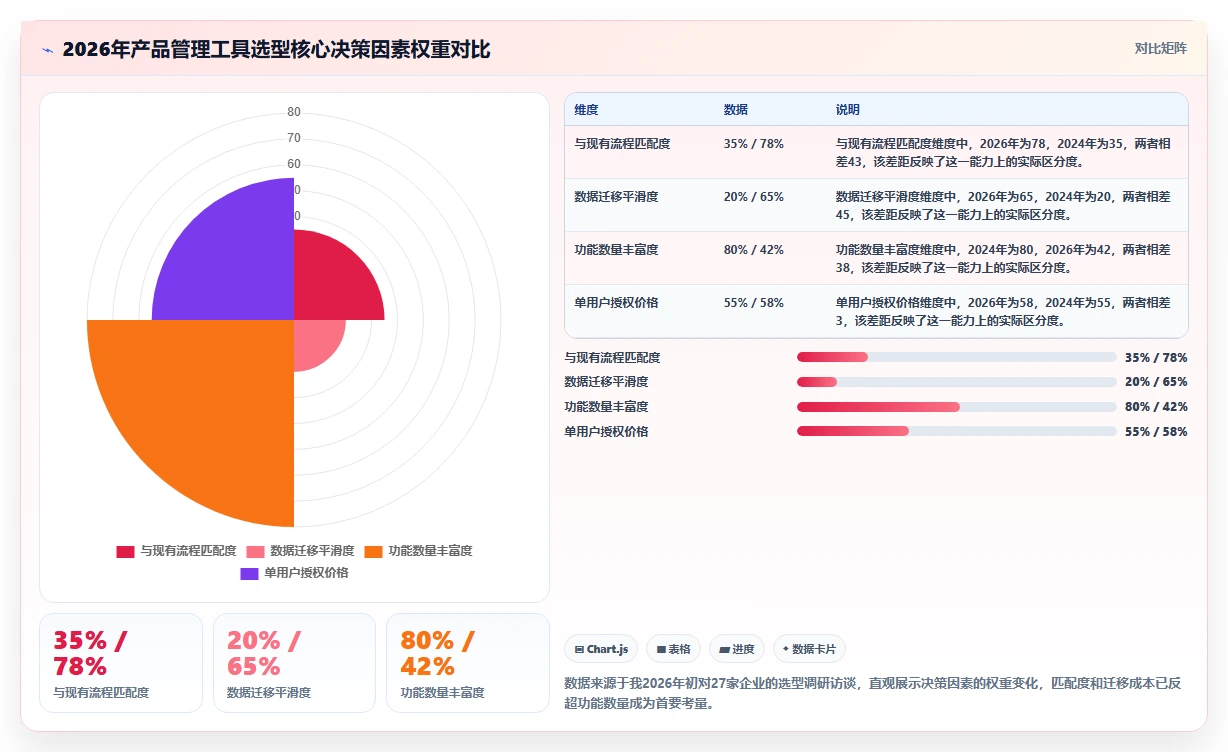The height and width of the screenshot is (752, 1228).
Task: Click the 数据迁移平滑度 table row name
Action: (616, 197)
